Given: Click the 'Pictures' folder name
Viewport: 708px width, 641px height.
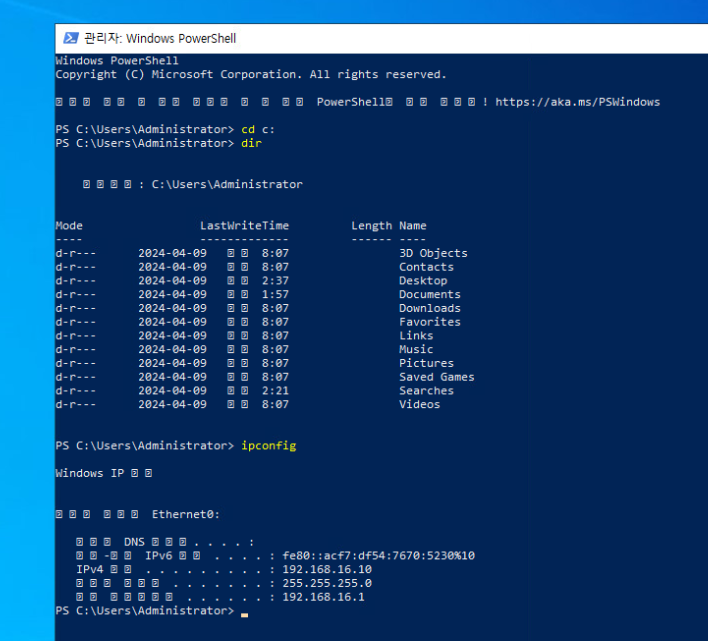Looking at the screenshot, I should click(426, 363).
